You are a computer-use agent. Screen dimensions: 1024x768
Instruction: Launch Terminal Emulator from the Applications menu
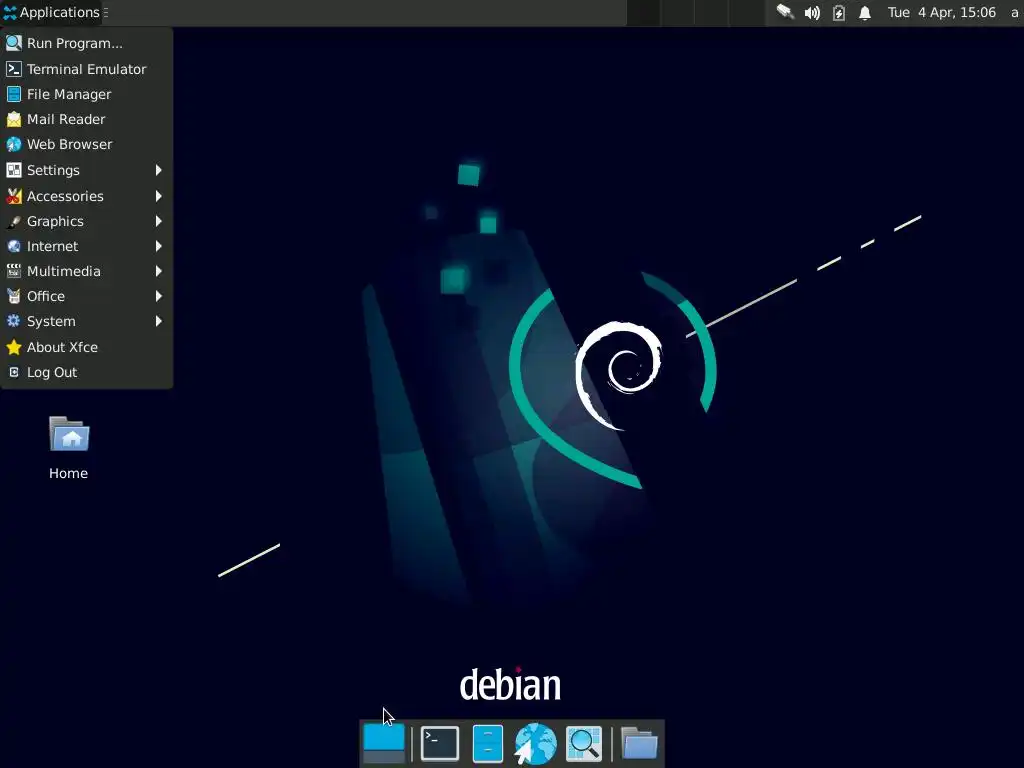(86, 69)
